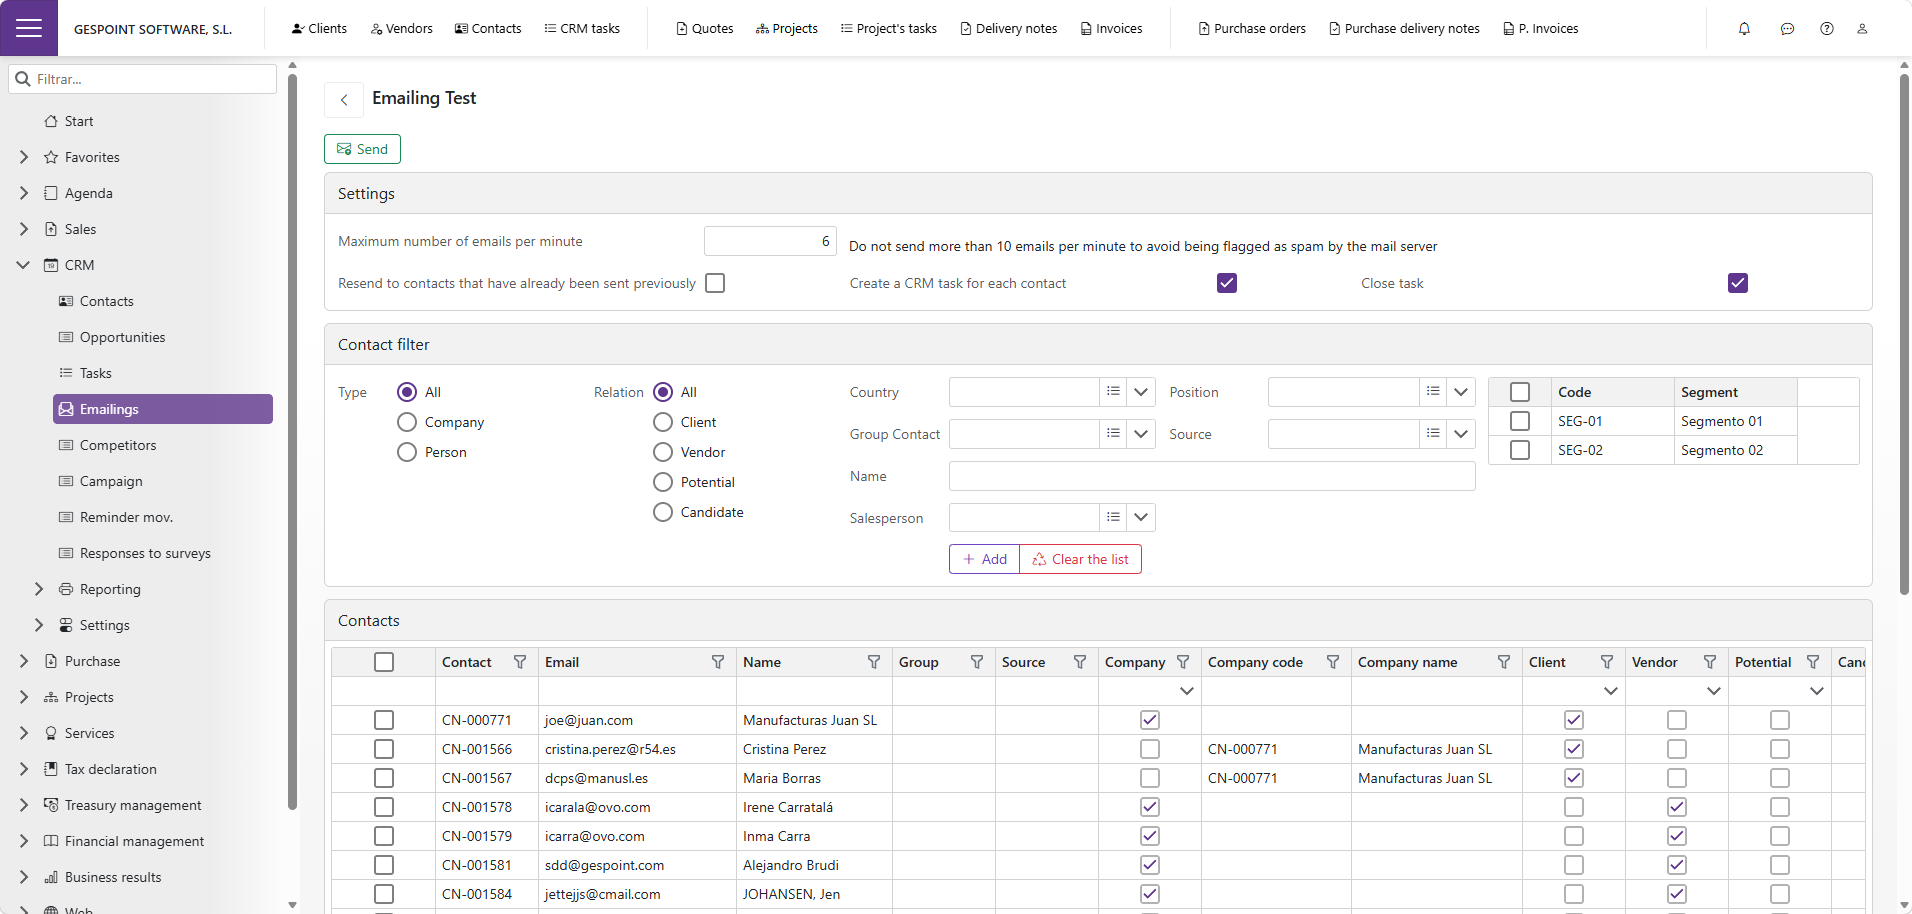Screen dimensions: 1912x914
Task: Collapse the CRM tree node
Action: (24, 265)
